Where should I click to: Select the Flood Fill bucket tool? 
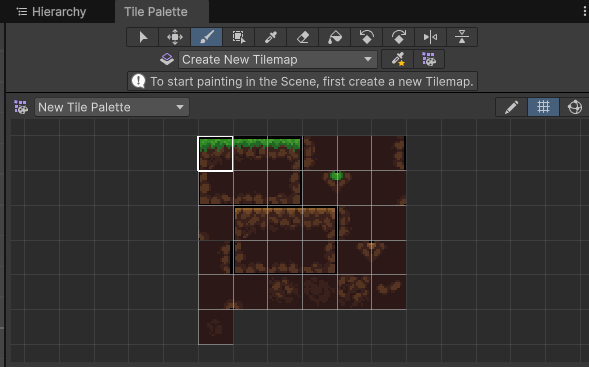[x=334, y=37]
